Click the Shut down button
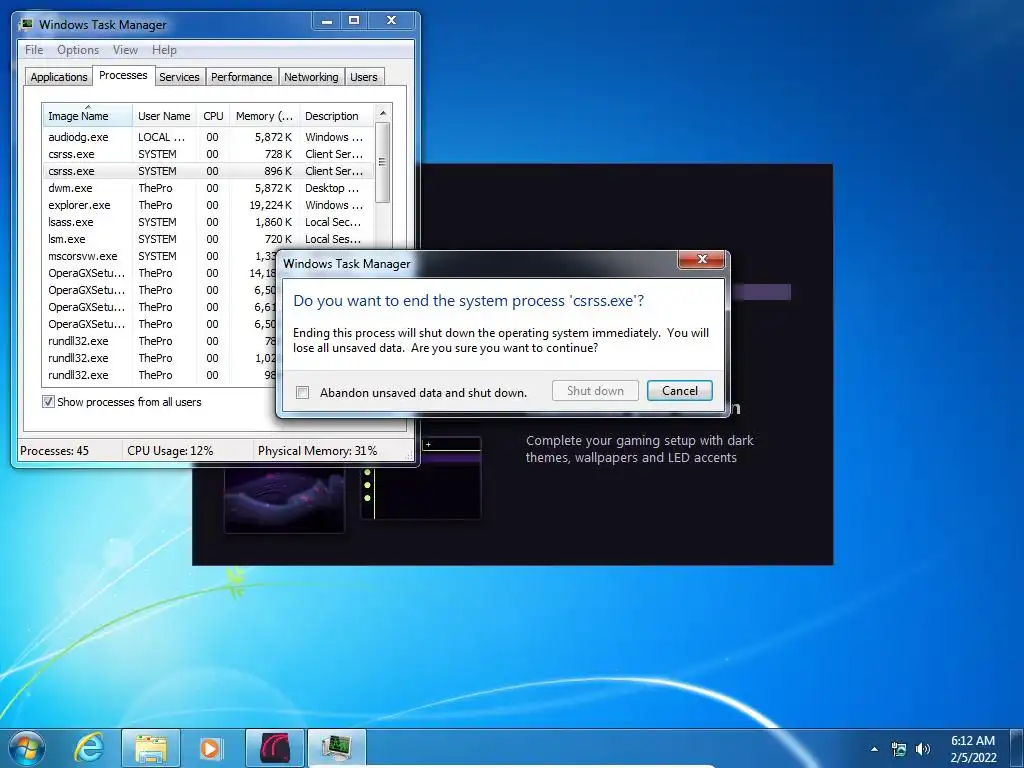1024x768 pixels. tap(595, 391)
